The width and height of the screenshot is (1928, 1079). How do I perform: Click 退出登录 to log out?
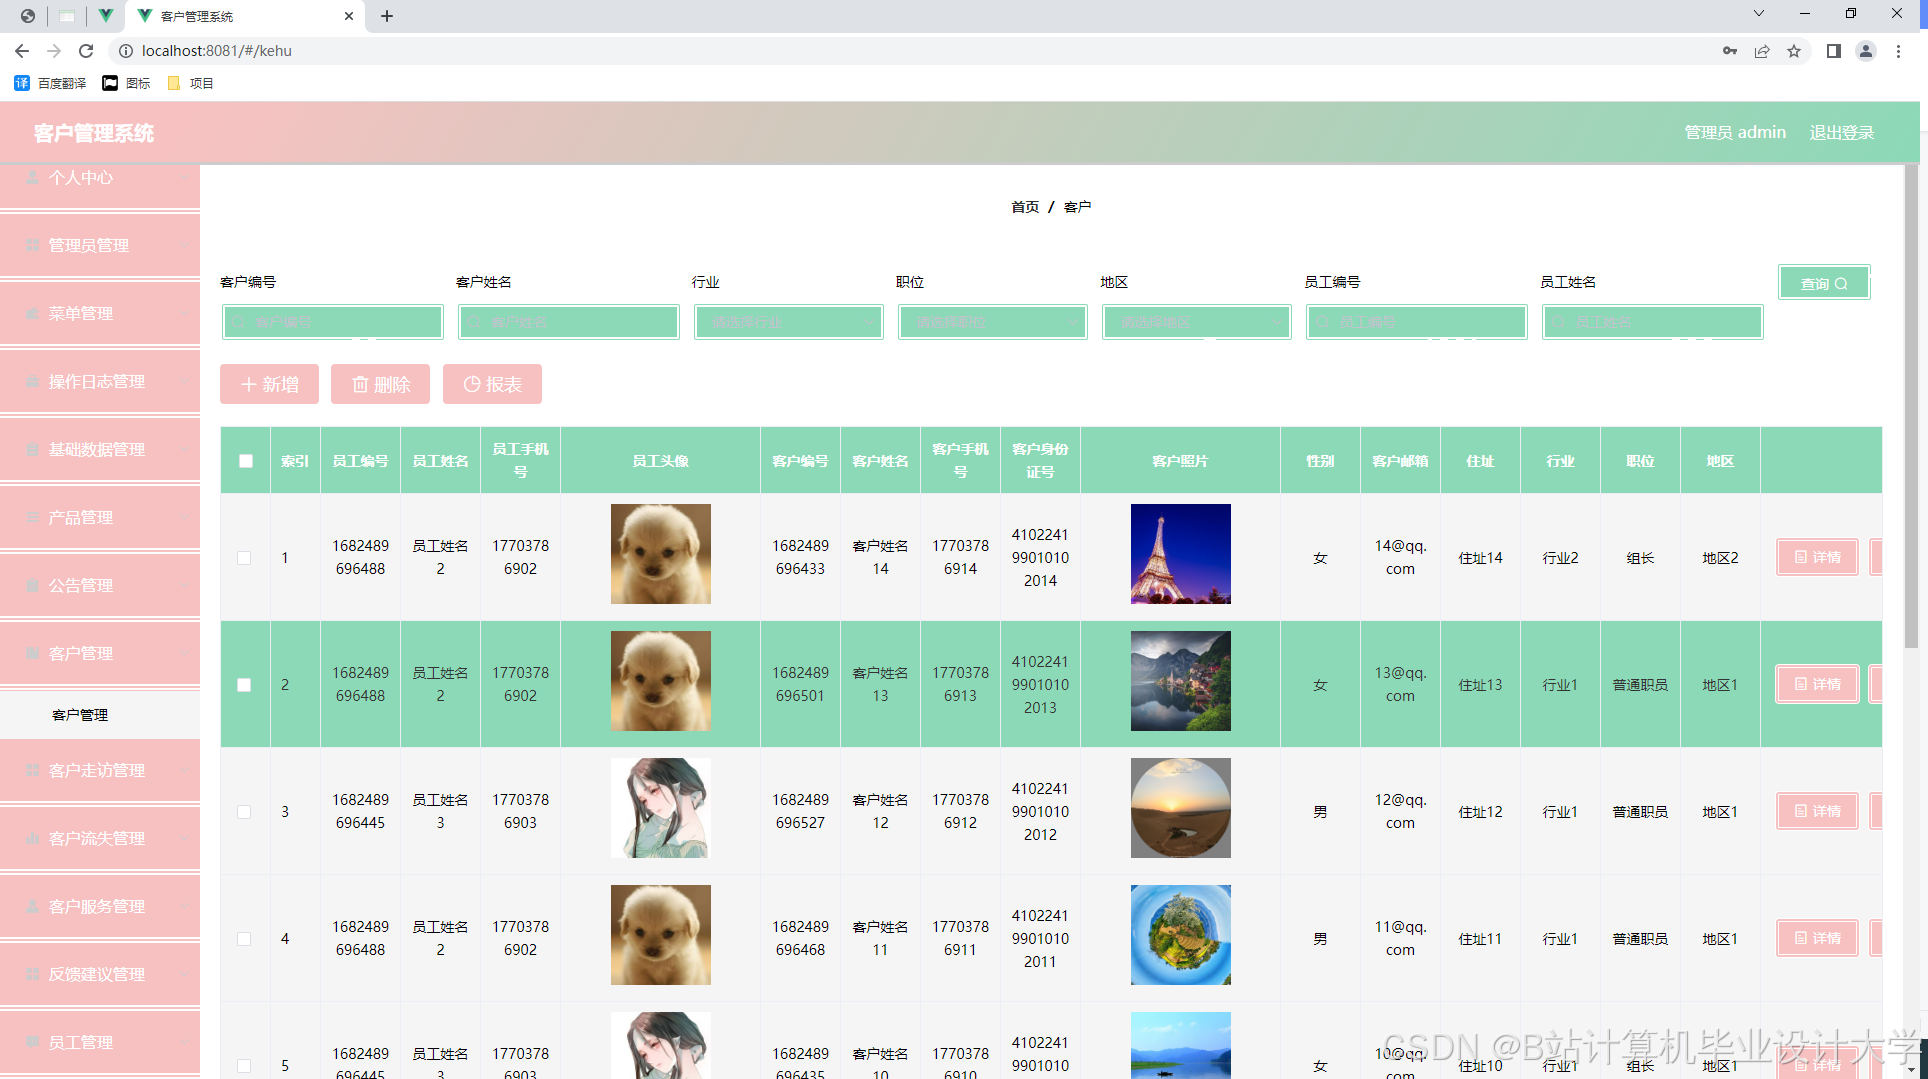tap(1842, 133)
